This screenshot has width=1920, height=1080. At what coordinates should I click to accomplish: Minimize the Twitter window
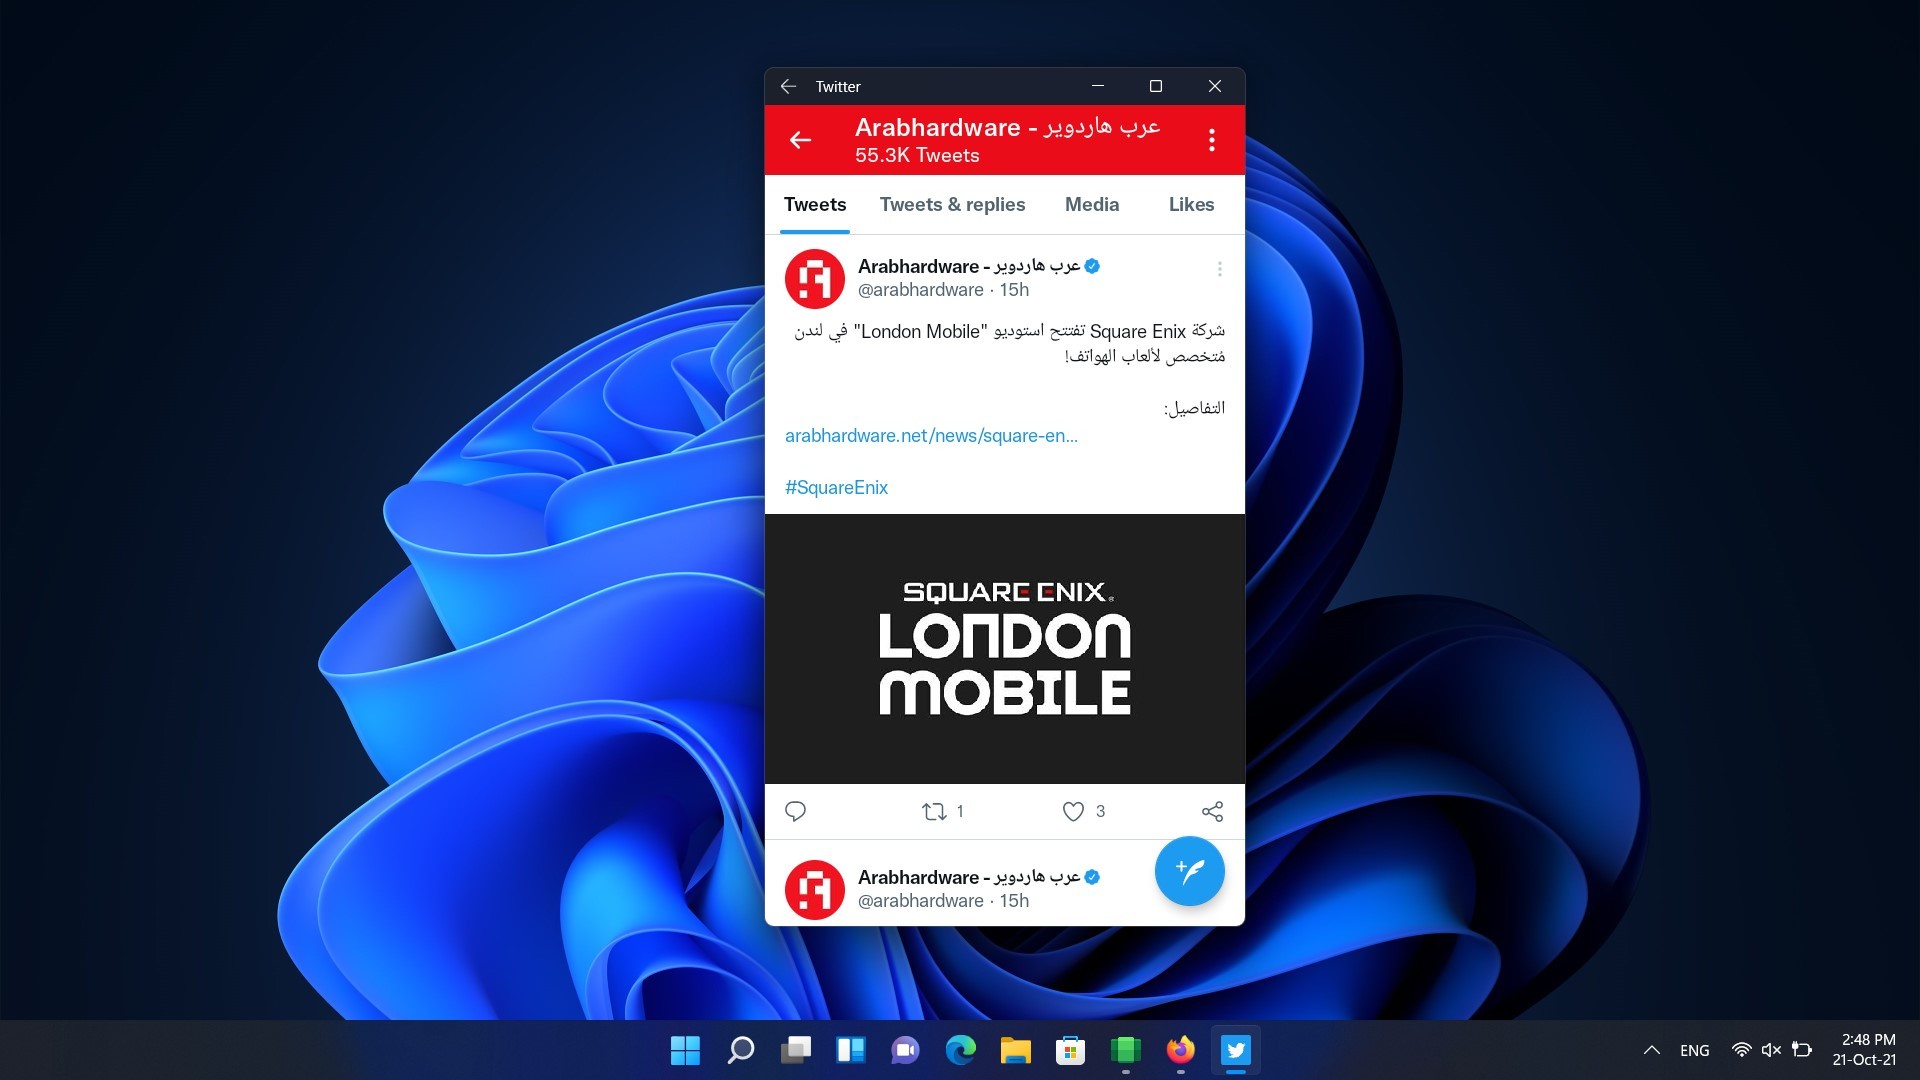tap(1098, 87)
